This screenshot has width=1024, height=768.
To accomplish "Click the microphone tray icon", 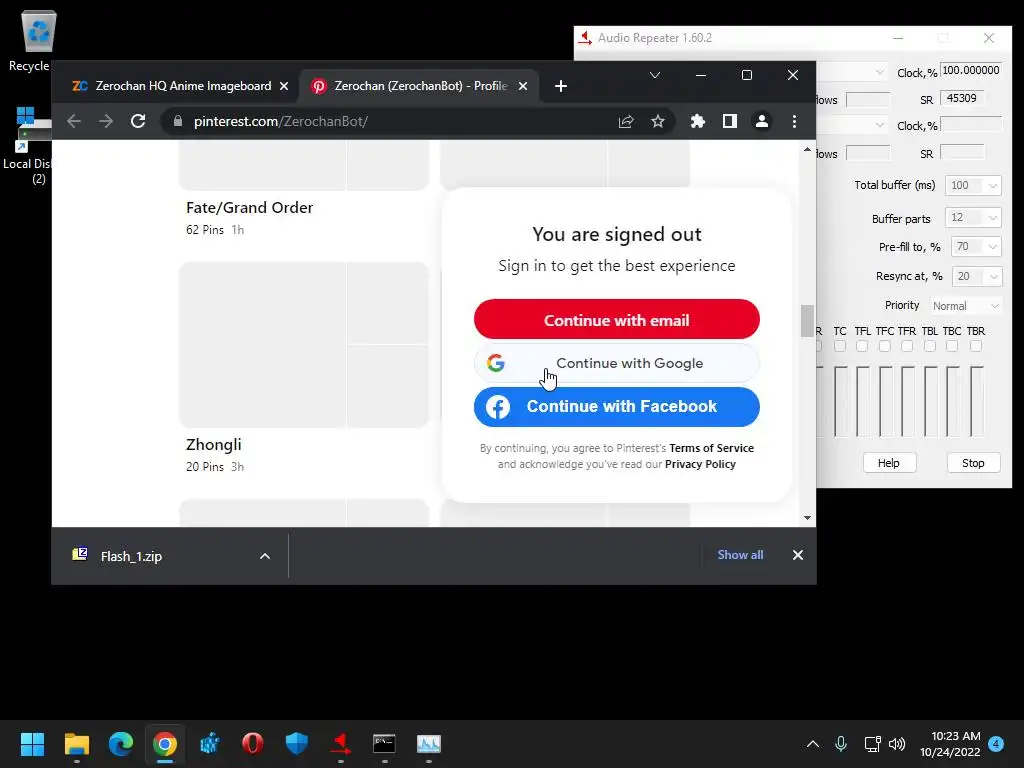I will pyautogui.click(x=841, y=744).
